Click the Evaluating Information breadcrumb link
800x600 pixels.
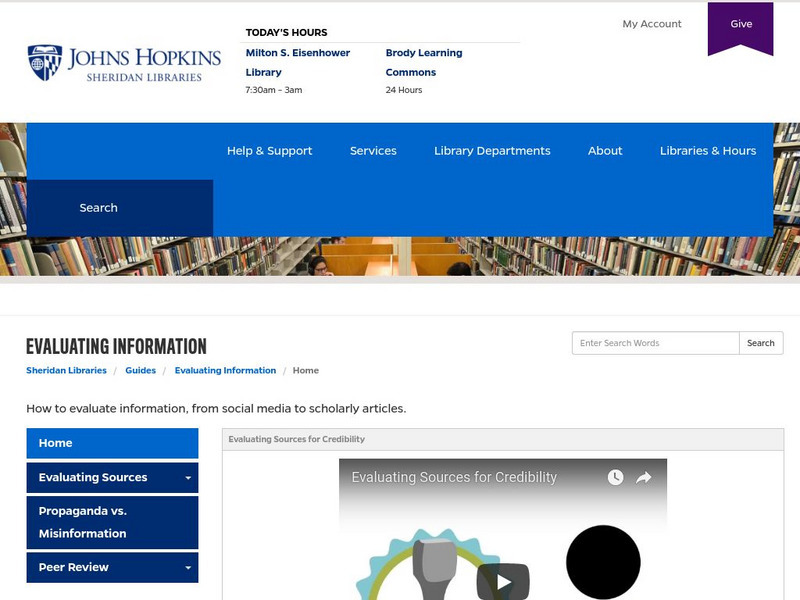[x=225, y=370]
